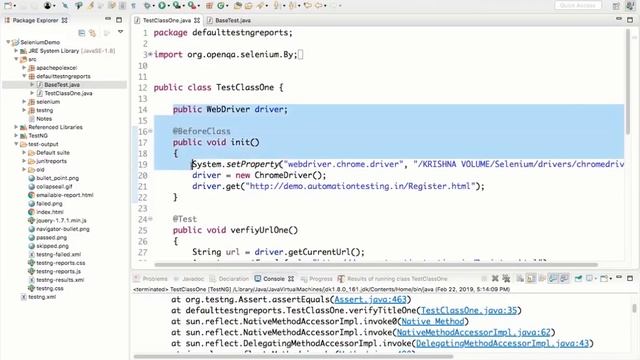Click the New Java Class green icon
Viewport: 640px width, 360px height.
[221, 5]
